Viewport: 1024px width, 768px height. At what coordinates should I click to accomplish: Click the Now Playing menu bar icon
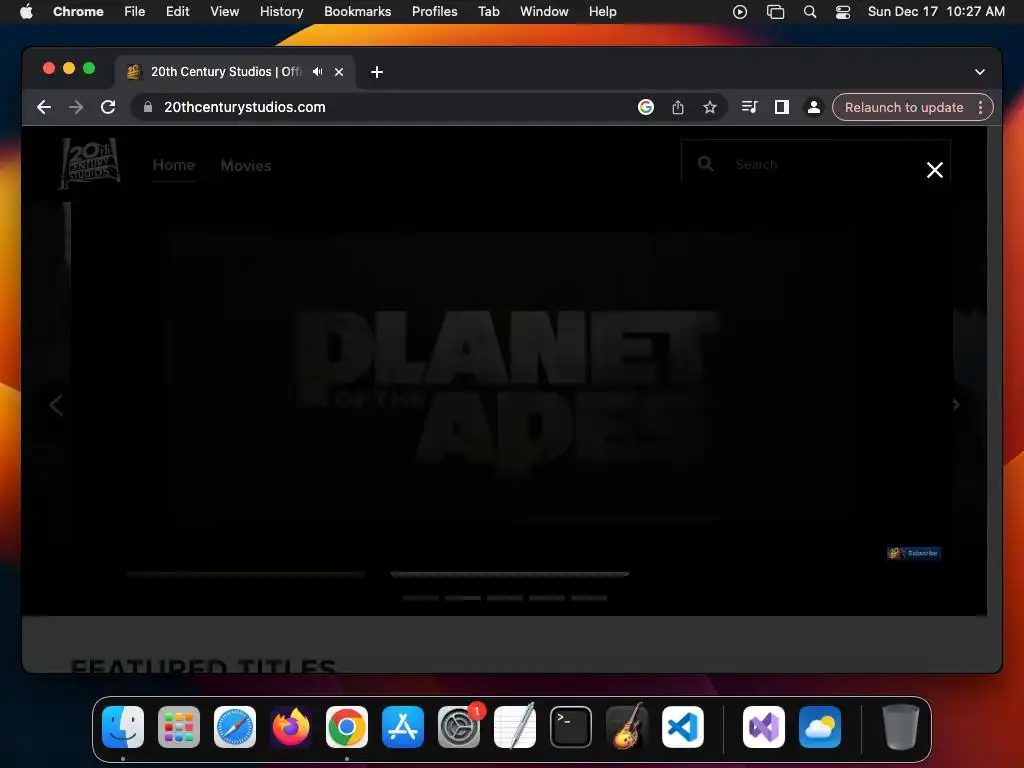click(x=740, y=11)
